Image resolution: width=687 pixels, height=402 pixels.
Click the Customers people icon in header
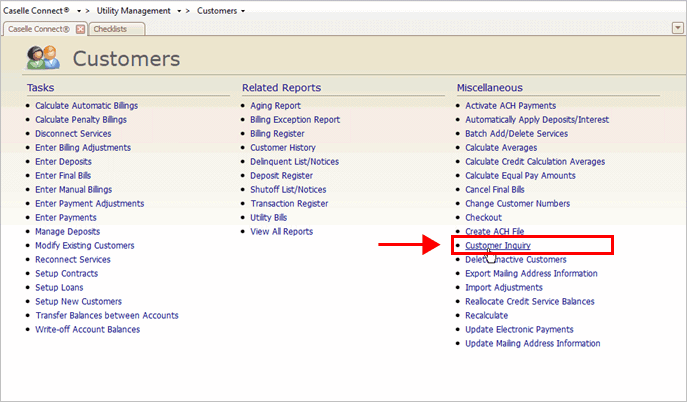click(x=44, y=59)
